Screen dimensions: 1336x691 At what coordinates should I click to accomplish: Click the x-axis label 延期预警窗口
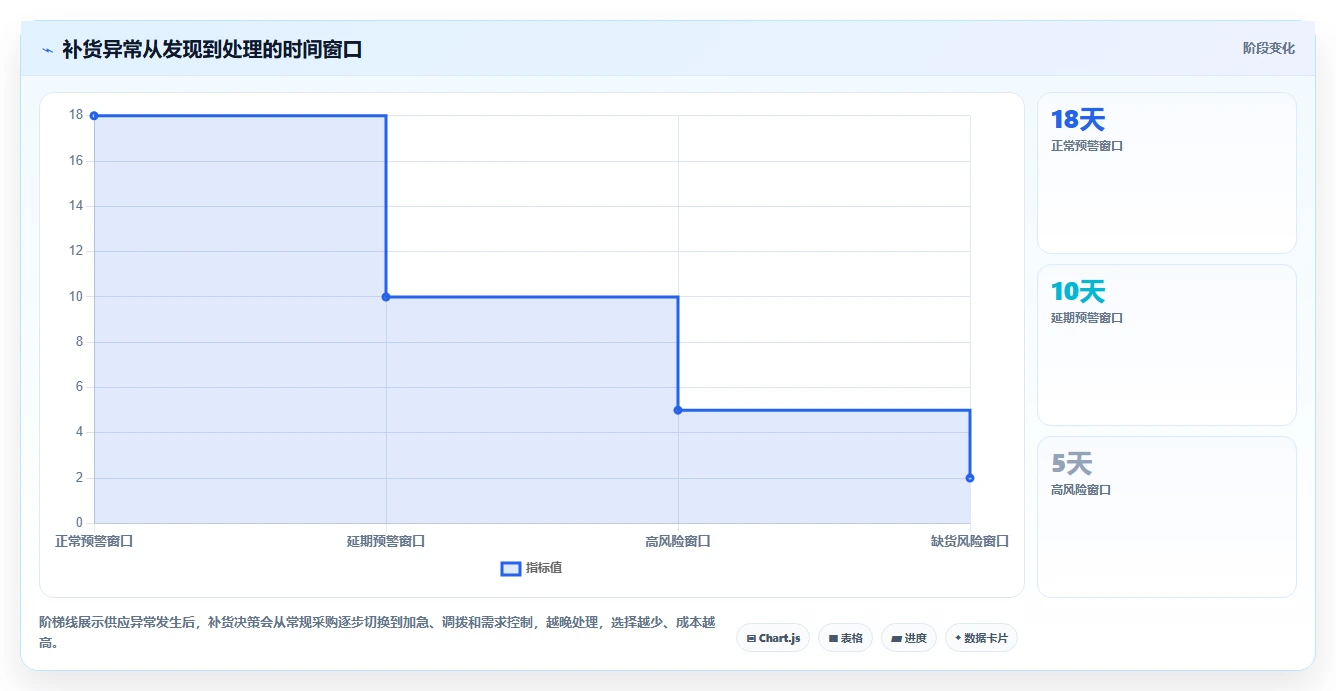[x=386, y=541]
